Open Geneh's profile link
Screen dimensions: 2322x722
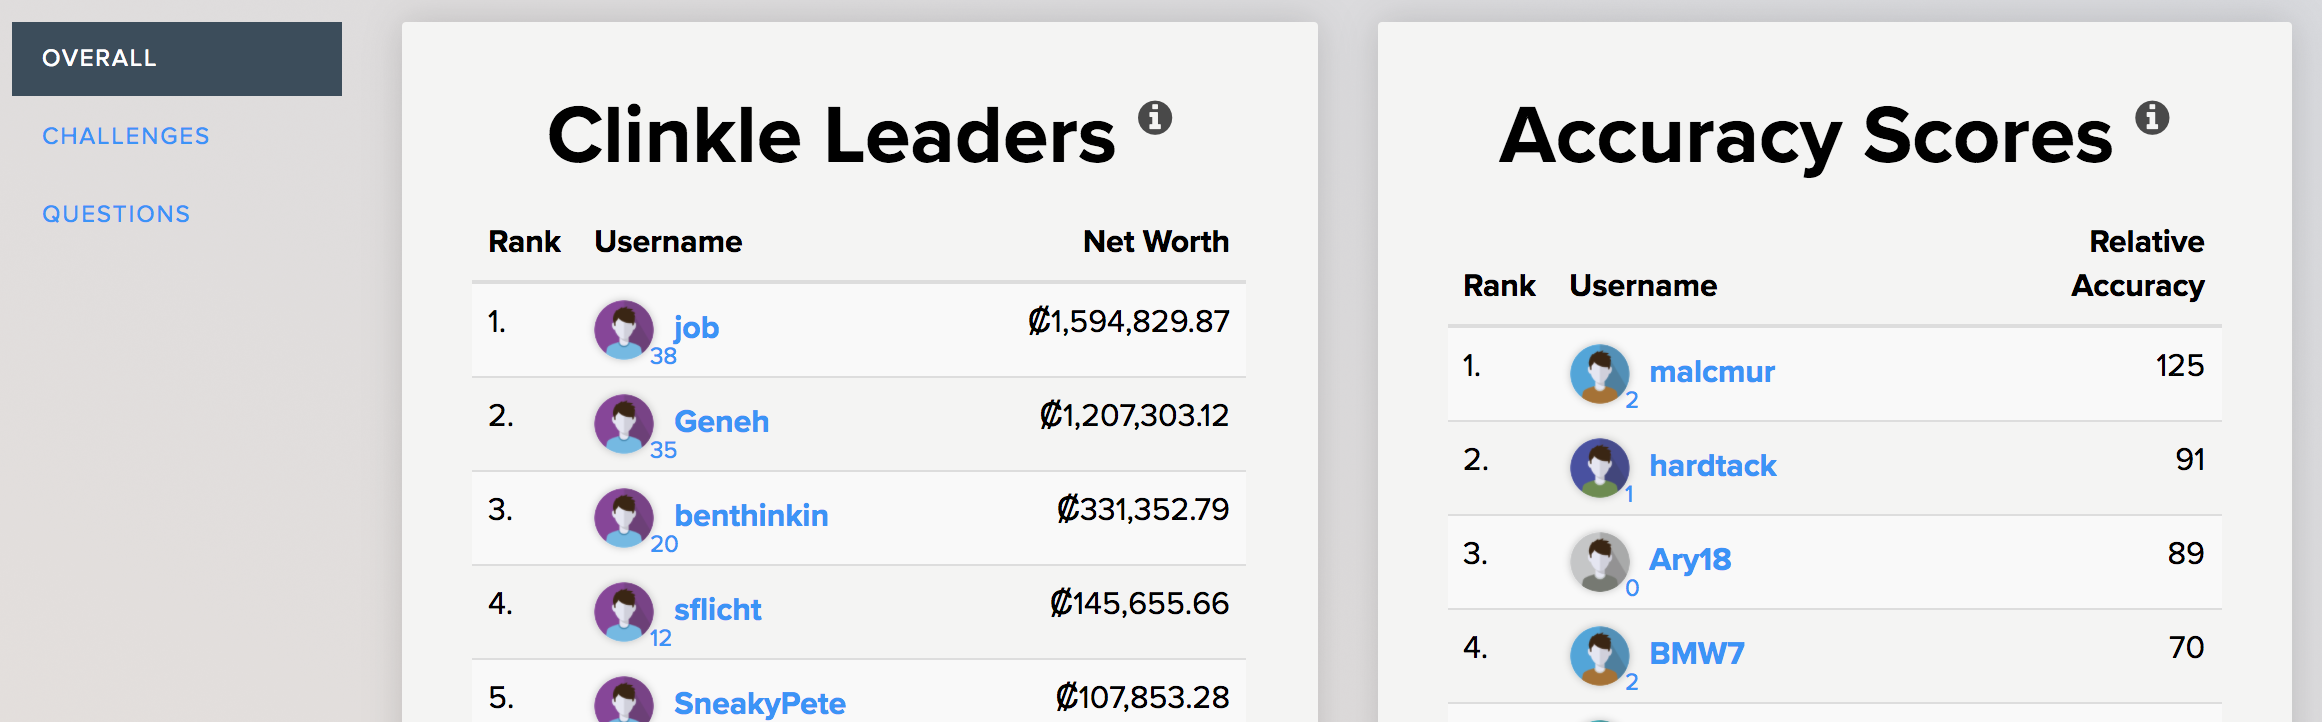(x=721, y=422)
